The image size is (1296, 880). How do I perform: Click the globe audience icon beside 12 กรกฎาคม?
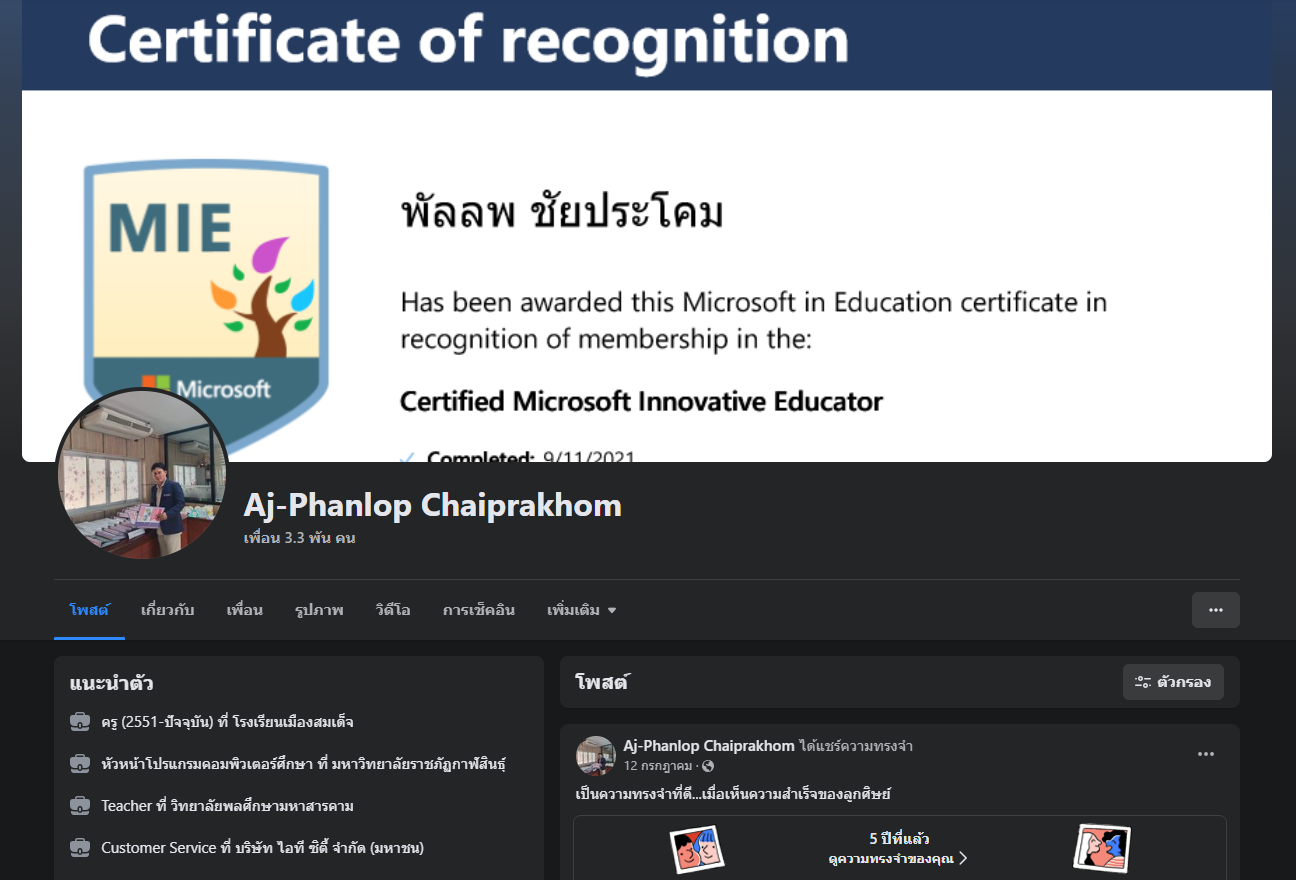coord(708,766)
